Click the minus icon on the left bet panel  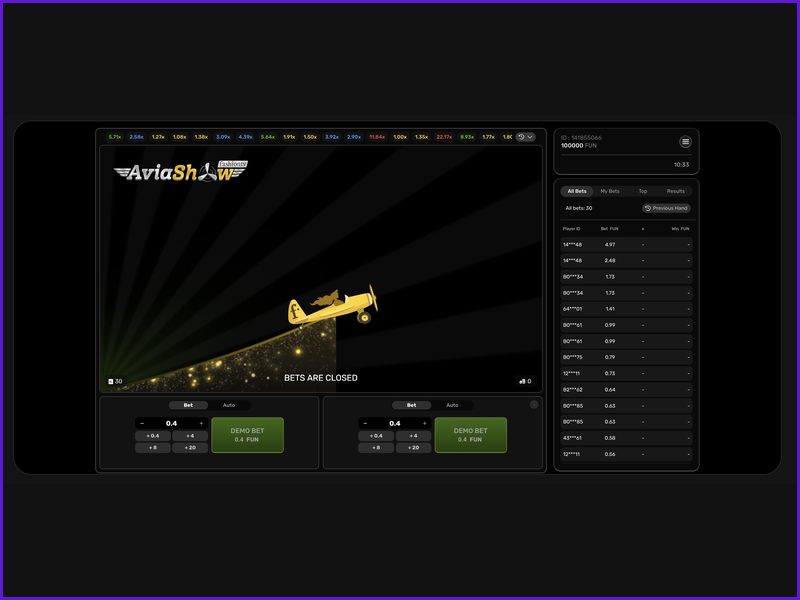point(143,422)
